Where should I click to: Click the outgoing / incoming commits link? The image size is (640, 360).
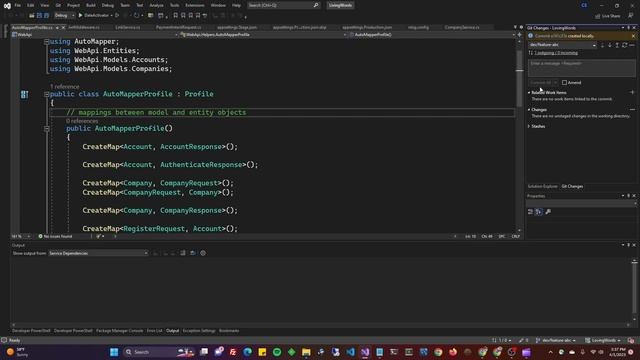click(x=556, y=53)
